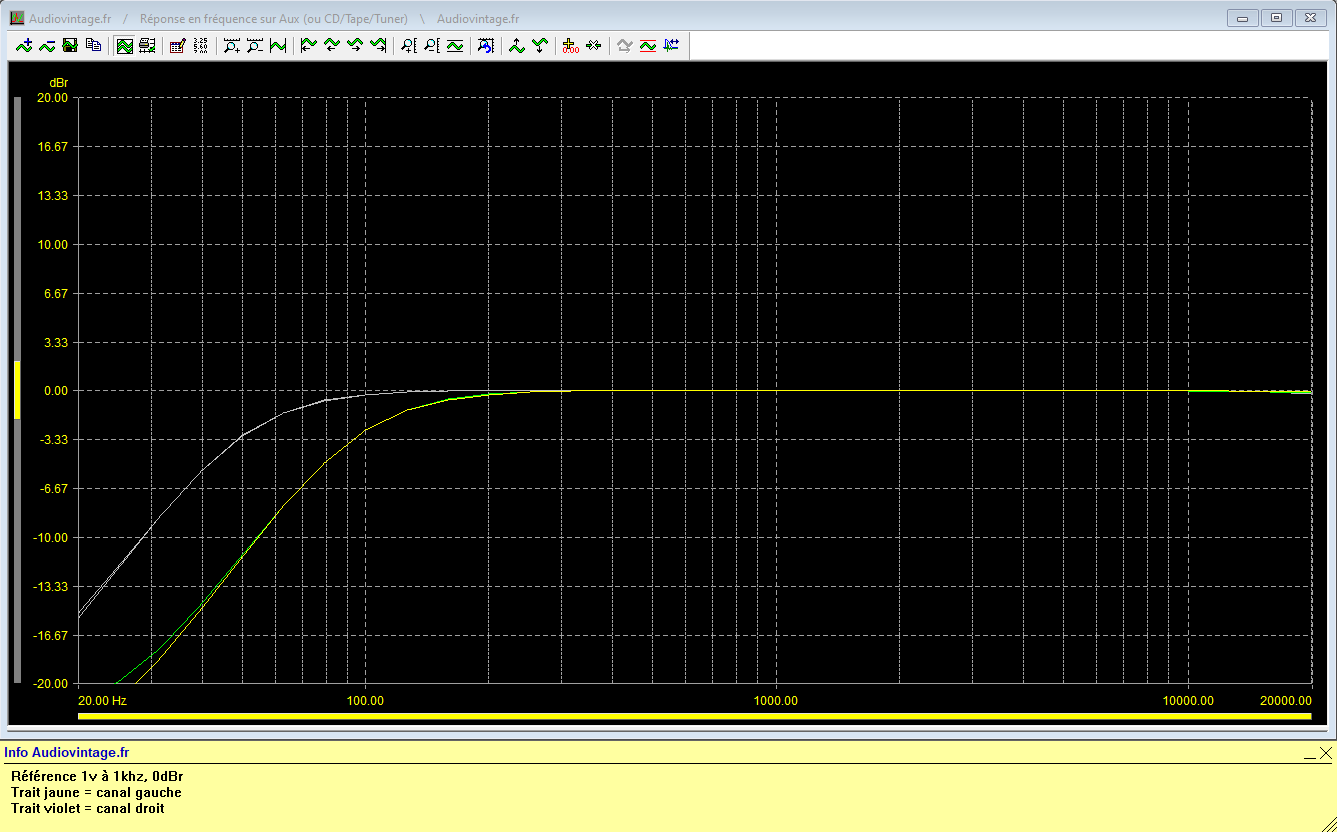Click the -3.33 Y-axis label
The image size is (1337, 832).
pyautogui.click(x=53, y=440)
